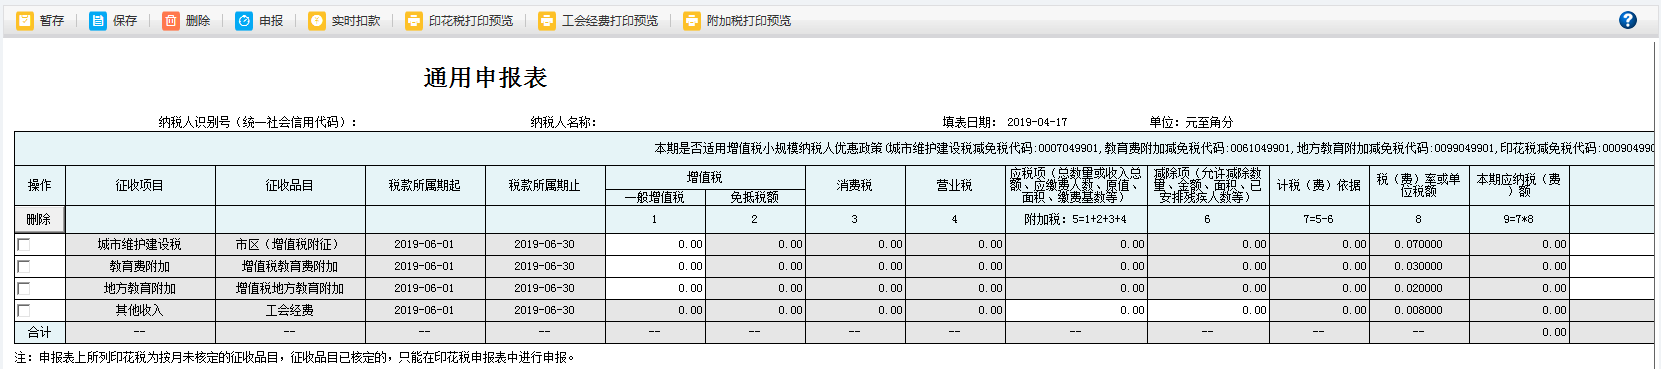This screenshot has width=1661, height=369.
Task: Click the 暂存 label in toolbar
Action: (52, 20)
